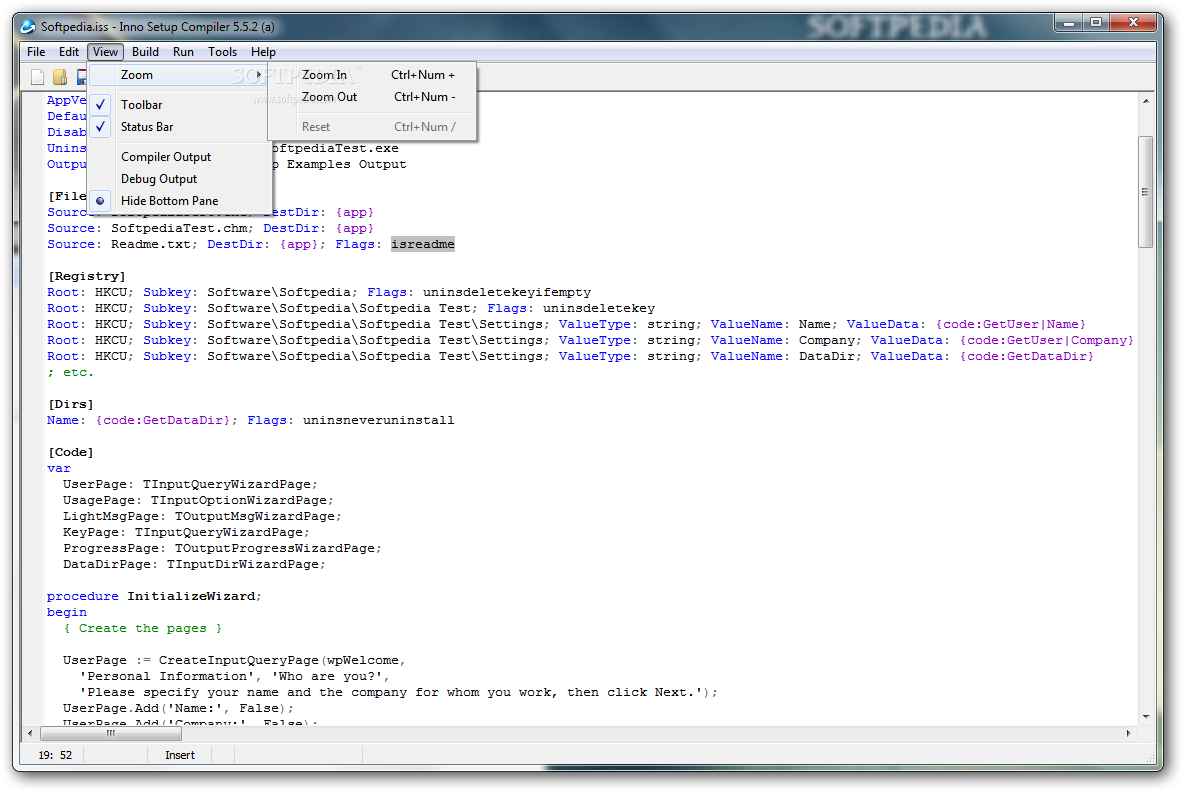The height and width of the screenshot is (792, 1184).
Task: Click 'DataDirPage: TInputDirWizardPage;' declaration
Action: click(194, 564)
